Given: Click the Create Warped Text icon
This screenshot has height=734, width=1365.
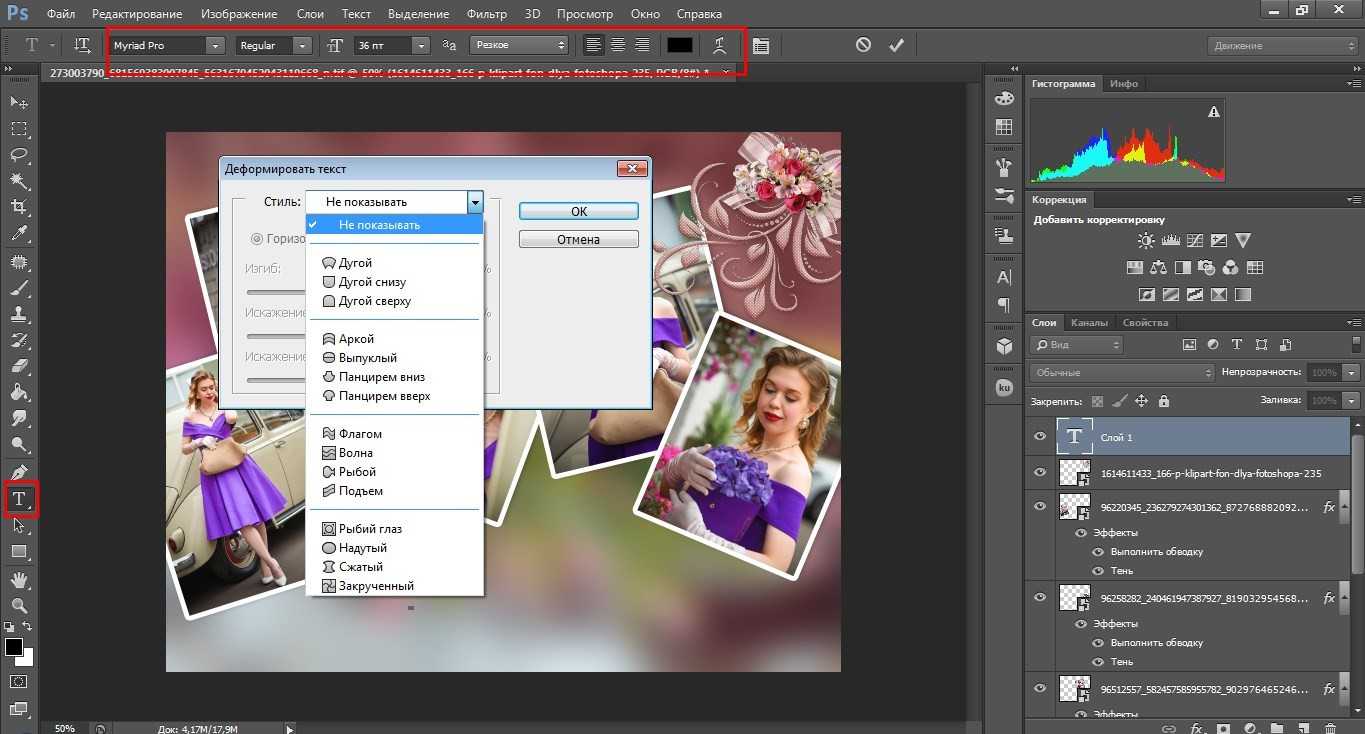Looking at the screenshot, I should point(719,45).
